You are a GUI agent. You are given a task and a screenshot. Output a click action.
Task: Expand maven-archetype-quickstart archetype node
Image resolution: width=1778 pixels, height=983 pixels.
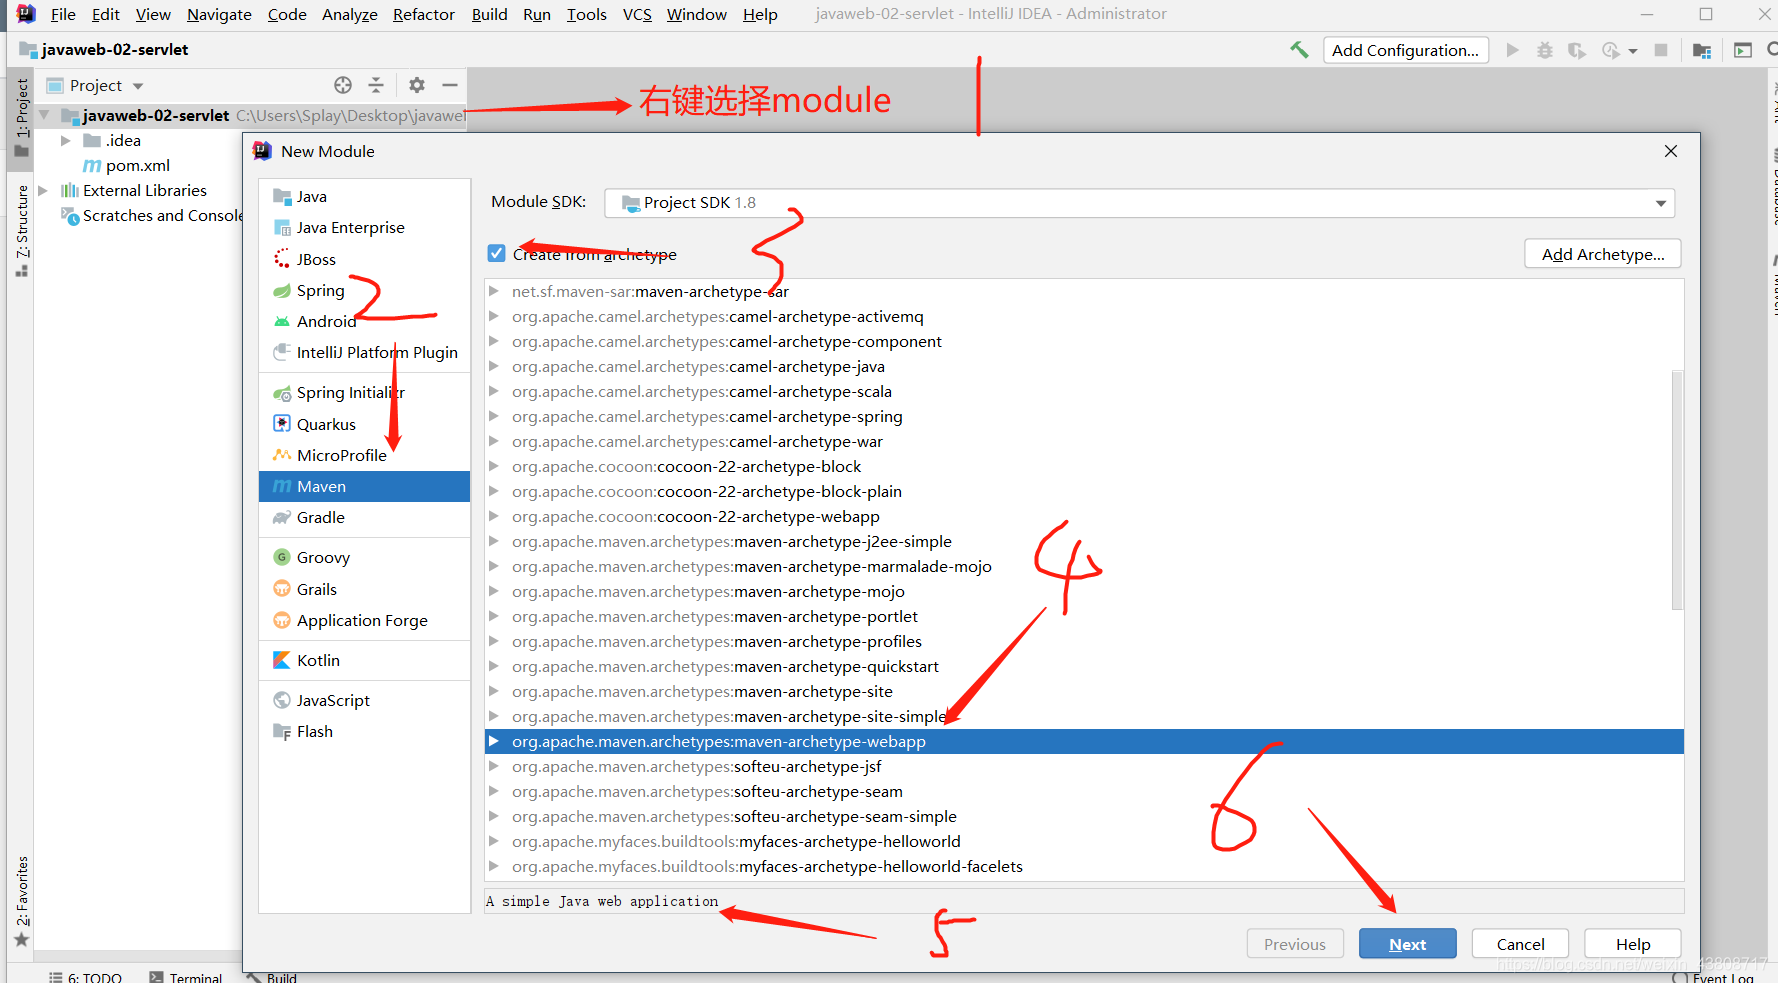494,667
